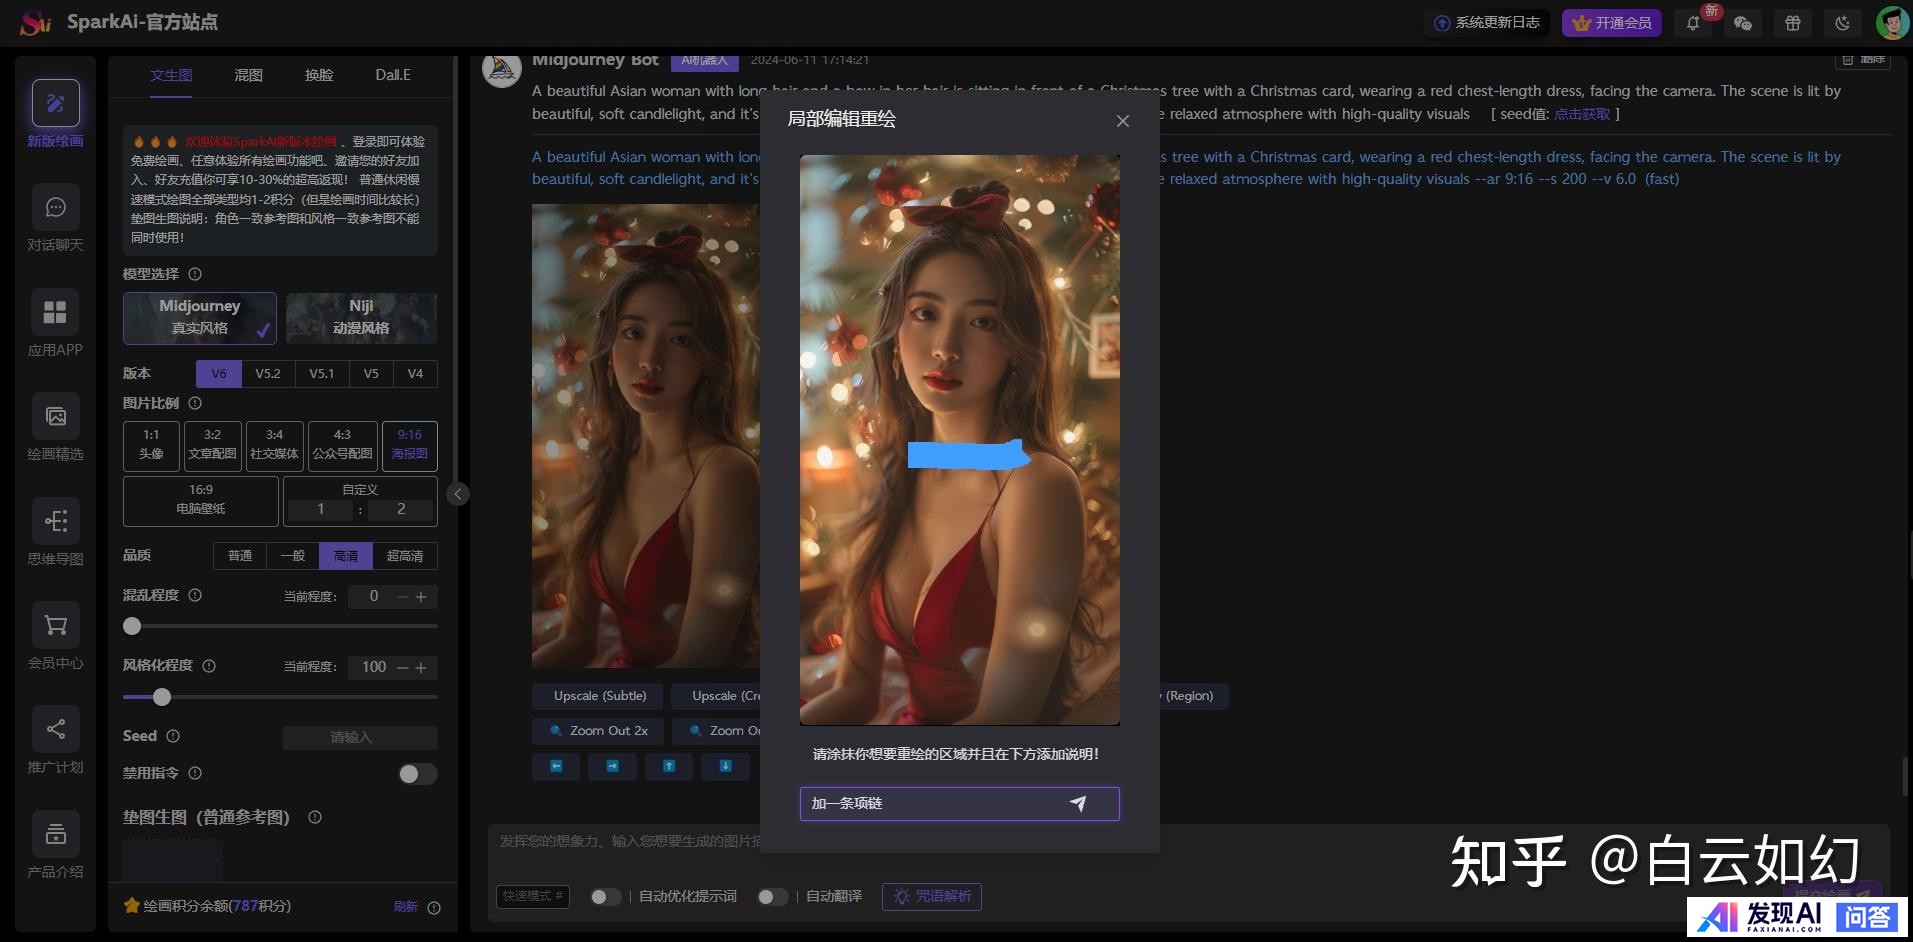1913x942 pixels.
Task: Toggle dark mode moon icon
Action: coord(1842,23)
